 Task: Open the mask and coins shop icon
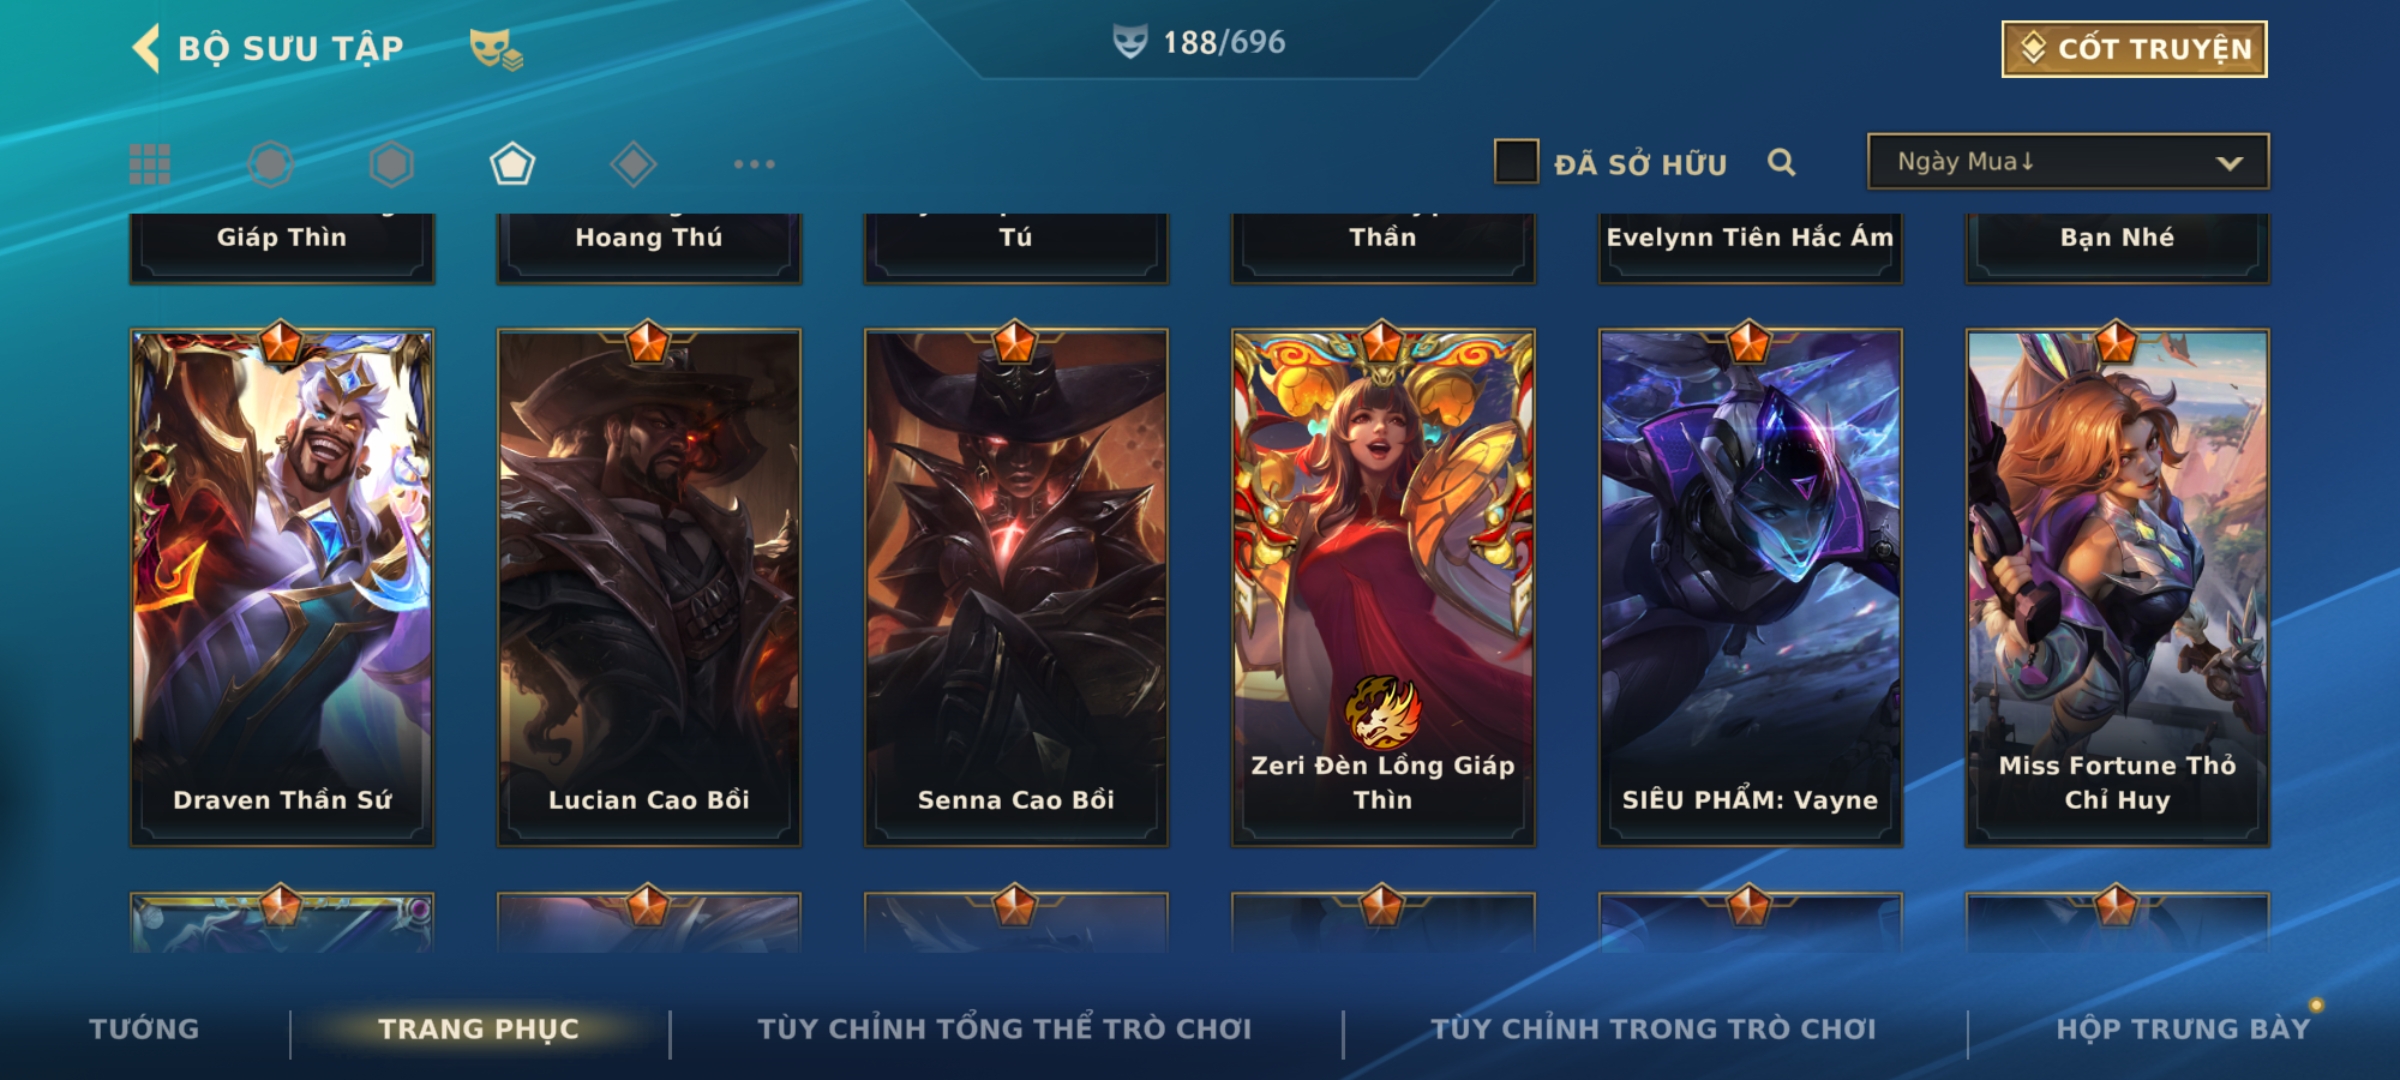coord(496,49)
